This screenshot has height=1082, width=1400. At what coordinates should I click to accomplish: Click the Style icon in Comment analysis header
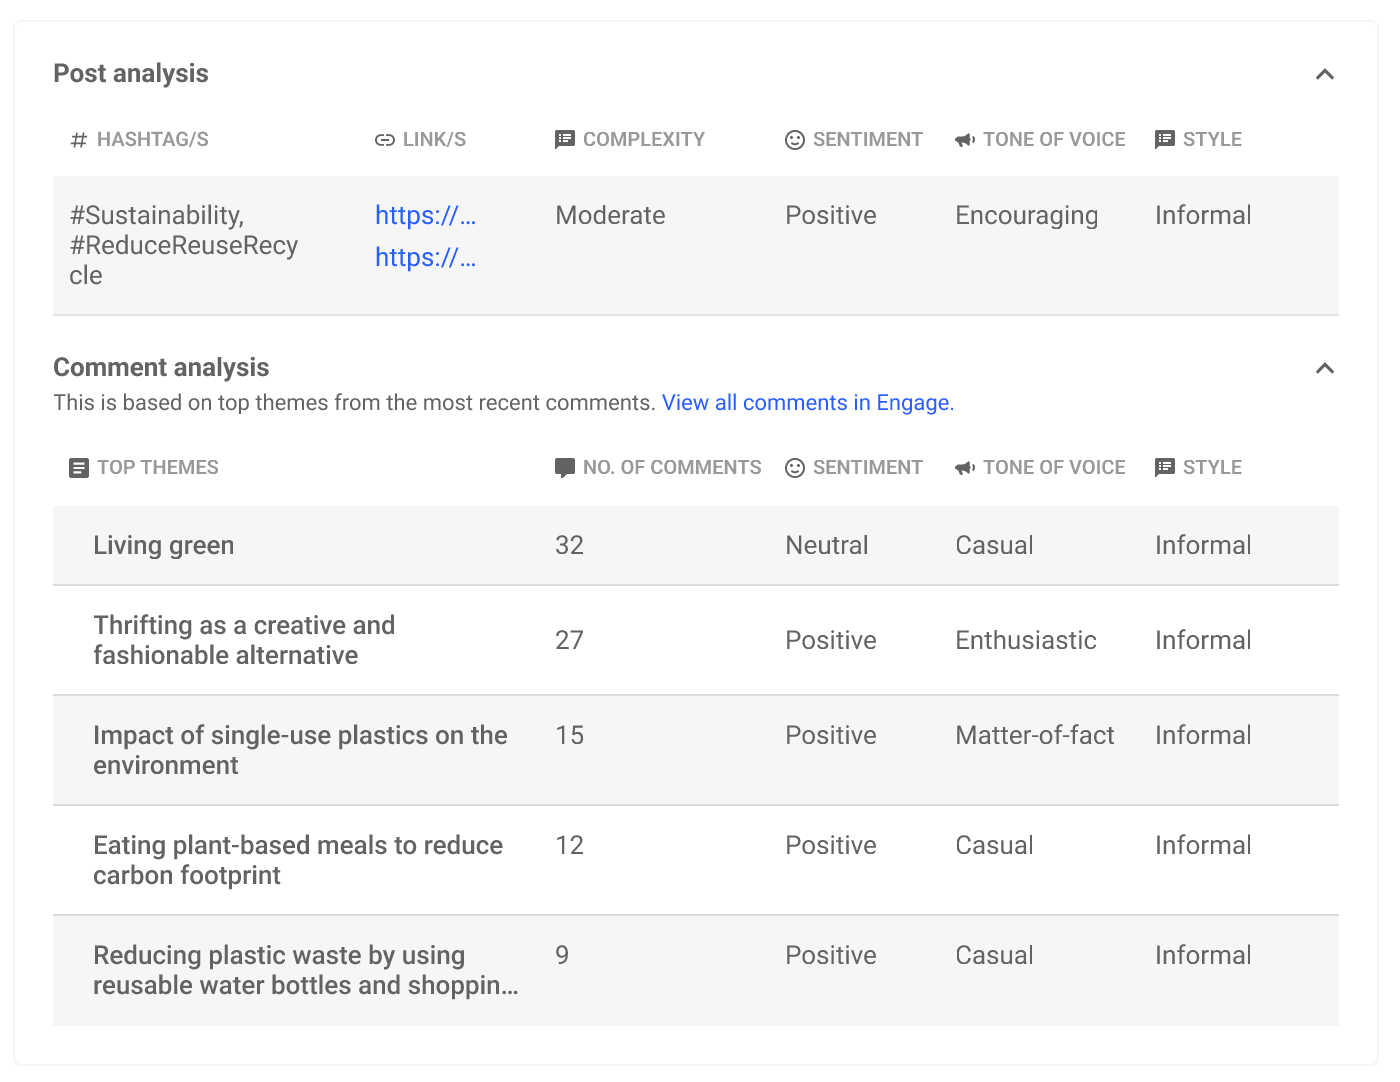tap(1165, 467)
